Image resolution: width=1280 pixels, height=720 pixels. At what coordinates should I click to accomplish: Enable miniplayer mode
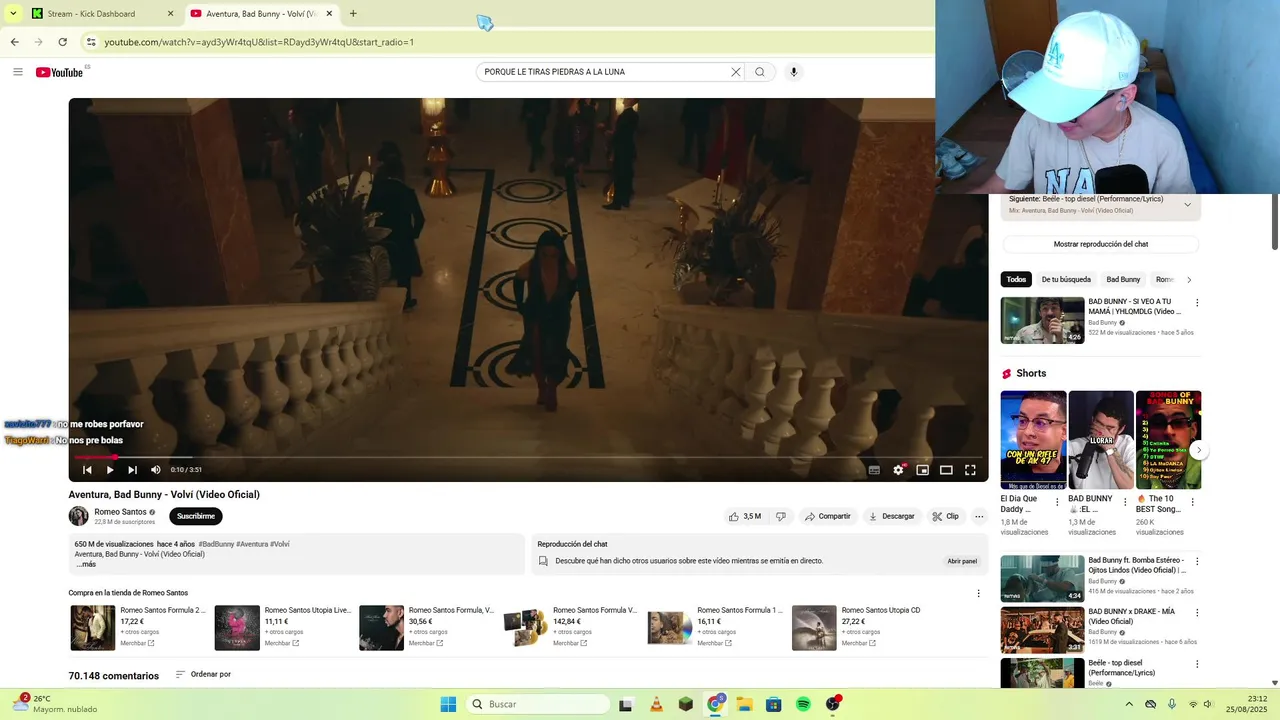coord(922,470)
